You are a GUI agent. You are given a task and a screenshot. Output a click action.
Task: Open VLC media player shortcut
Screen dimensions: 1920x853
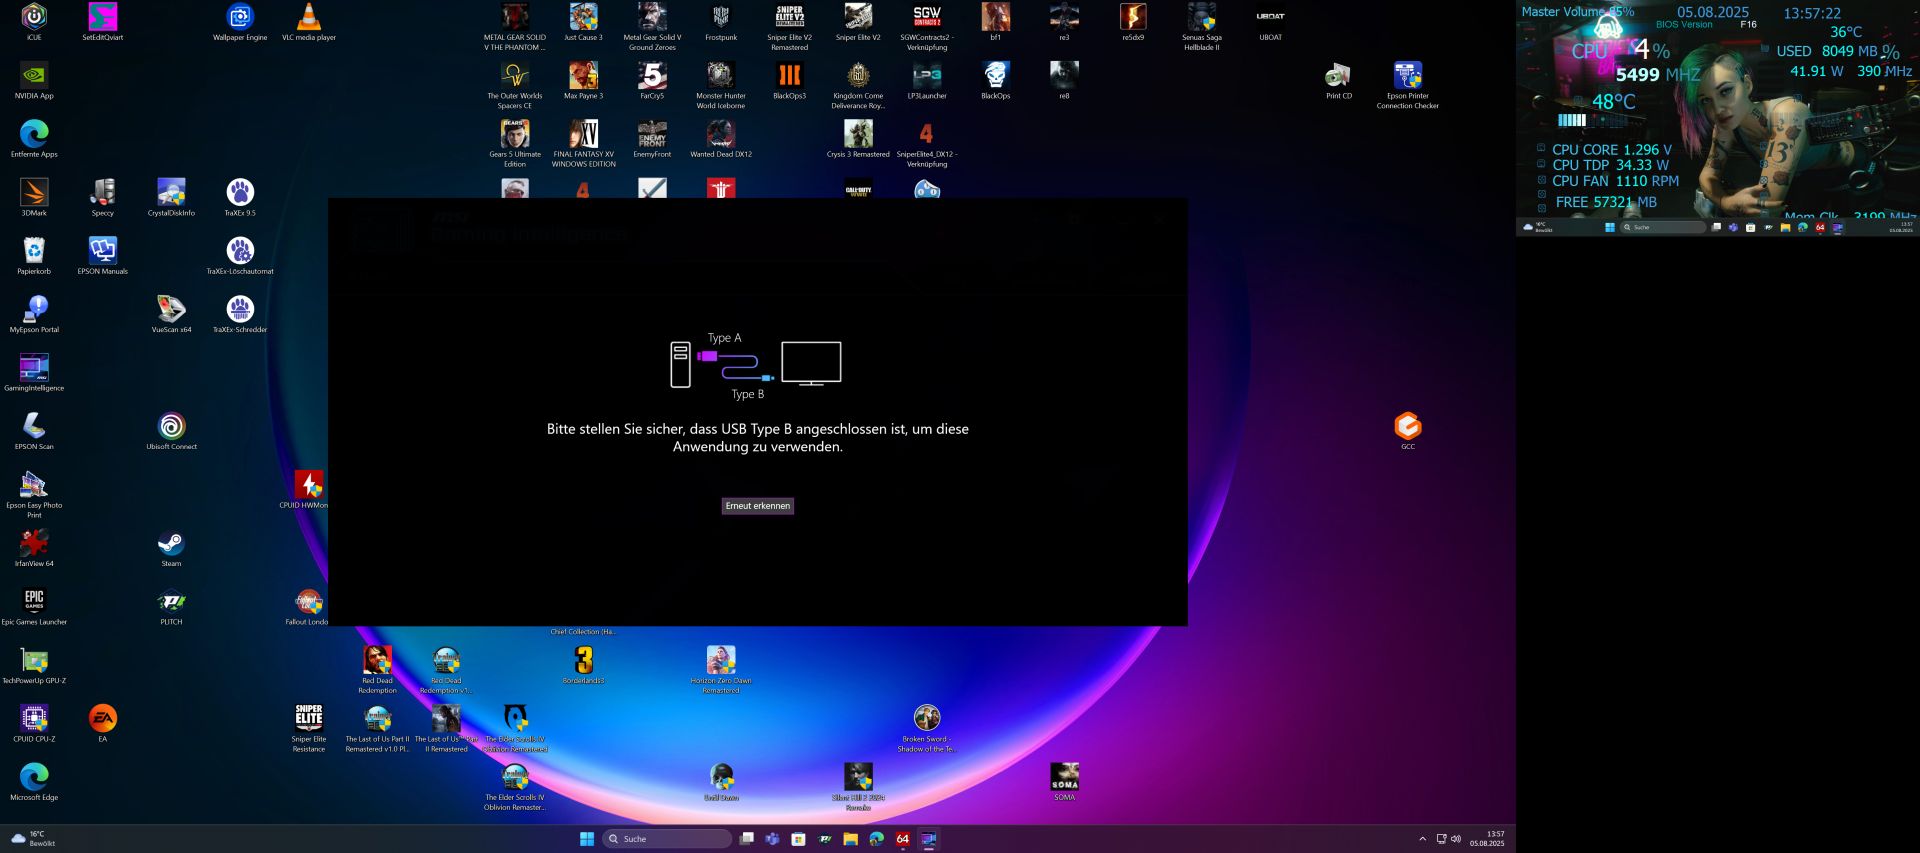tap(309, 22)
